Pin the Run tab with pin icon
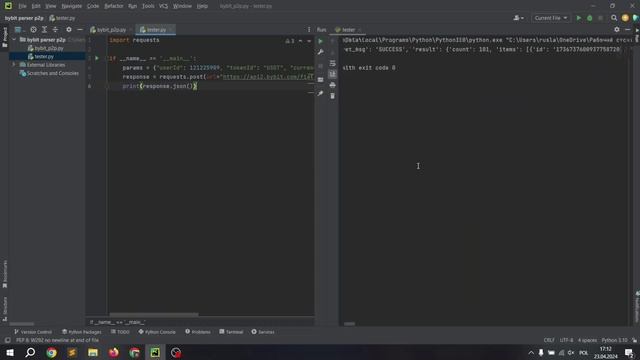This screenshot has width=640, height=360. pyautogui.click(x=321, y=93)
